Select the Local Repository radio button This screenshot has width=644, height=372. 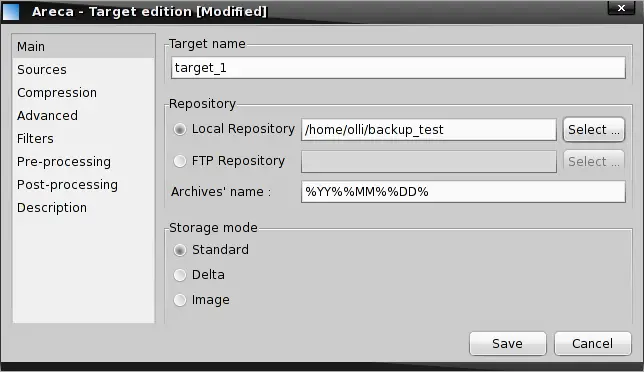(179, 129)
